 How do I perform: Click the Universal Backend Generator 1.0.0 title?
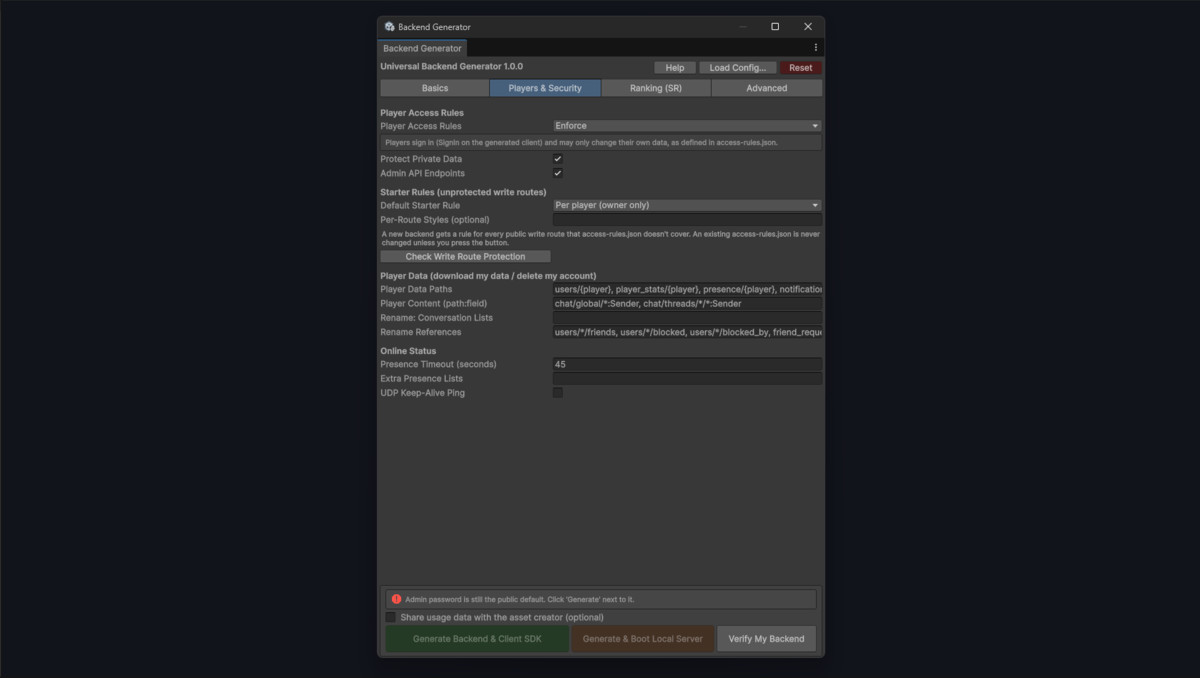pos(451,67)
